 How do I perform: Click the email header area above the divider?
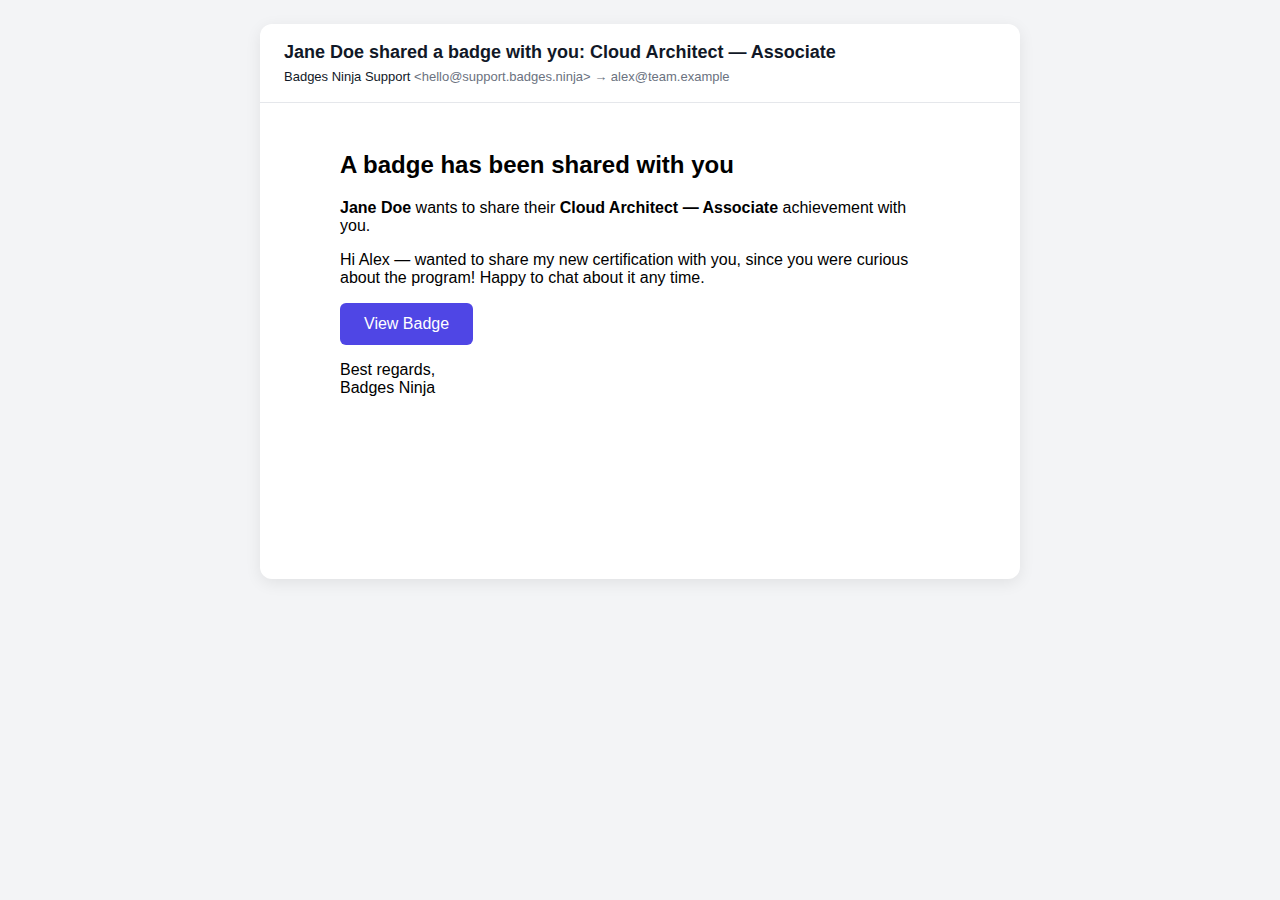click(640, 63)
